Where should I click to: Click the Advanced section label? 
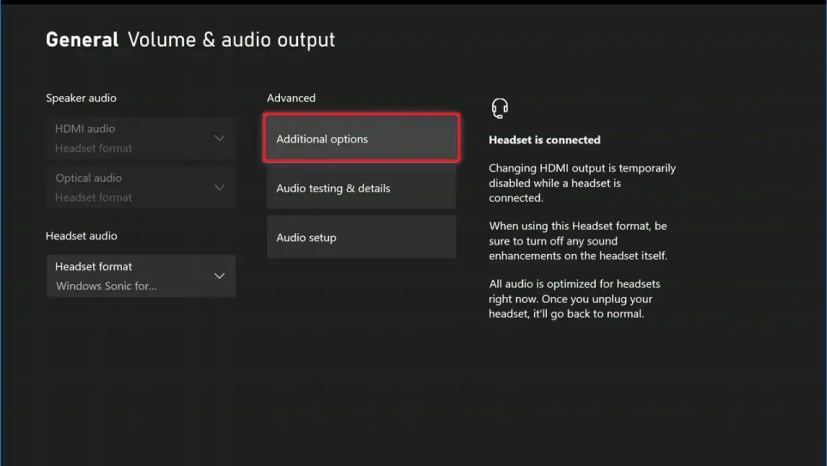click(x=291, y=98)
